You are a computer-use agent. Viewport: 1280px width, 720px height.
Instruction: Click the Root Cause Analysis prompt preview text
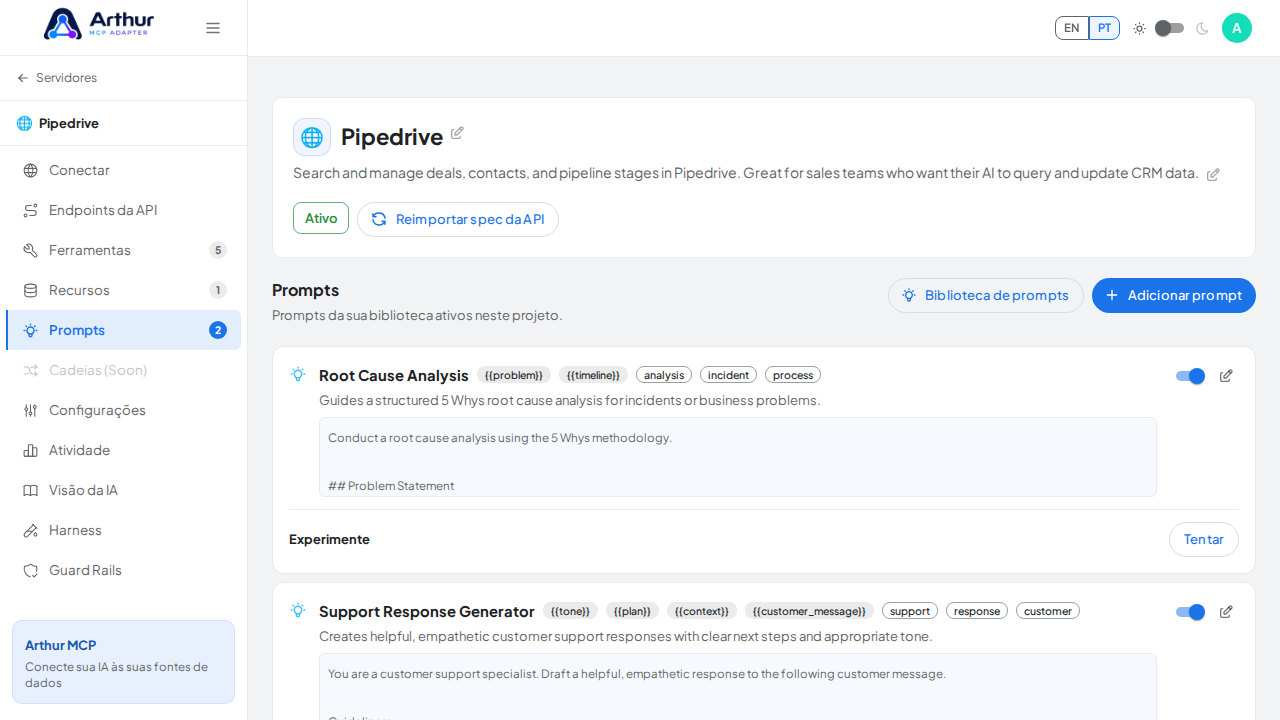[x=738, y=457]
